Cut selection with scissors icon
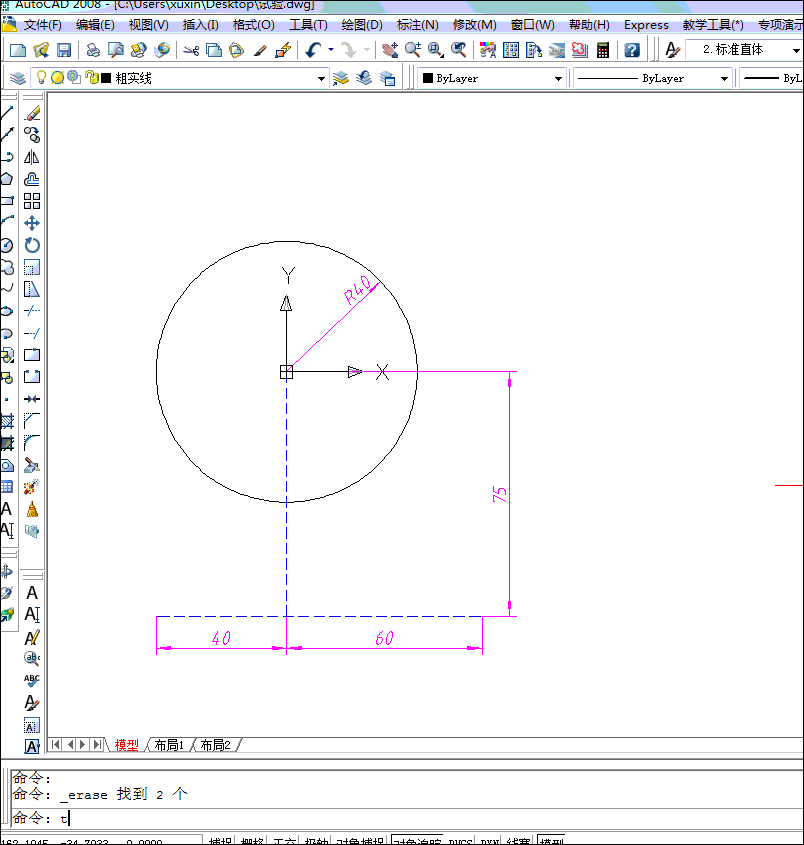 coord(191,50)
